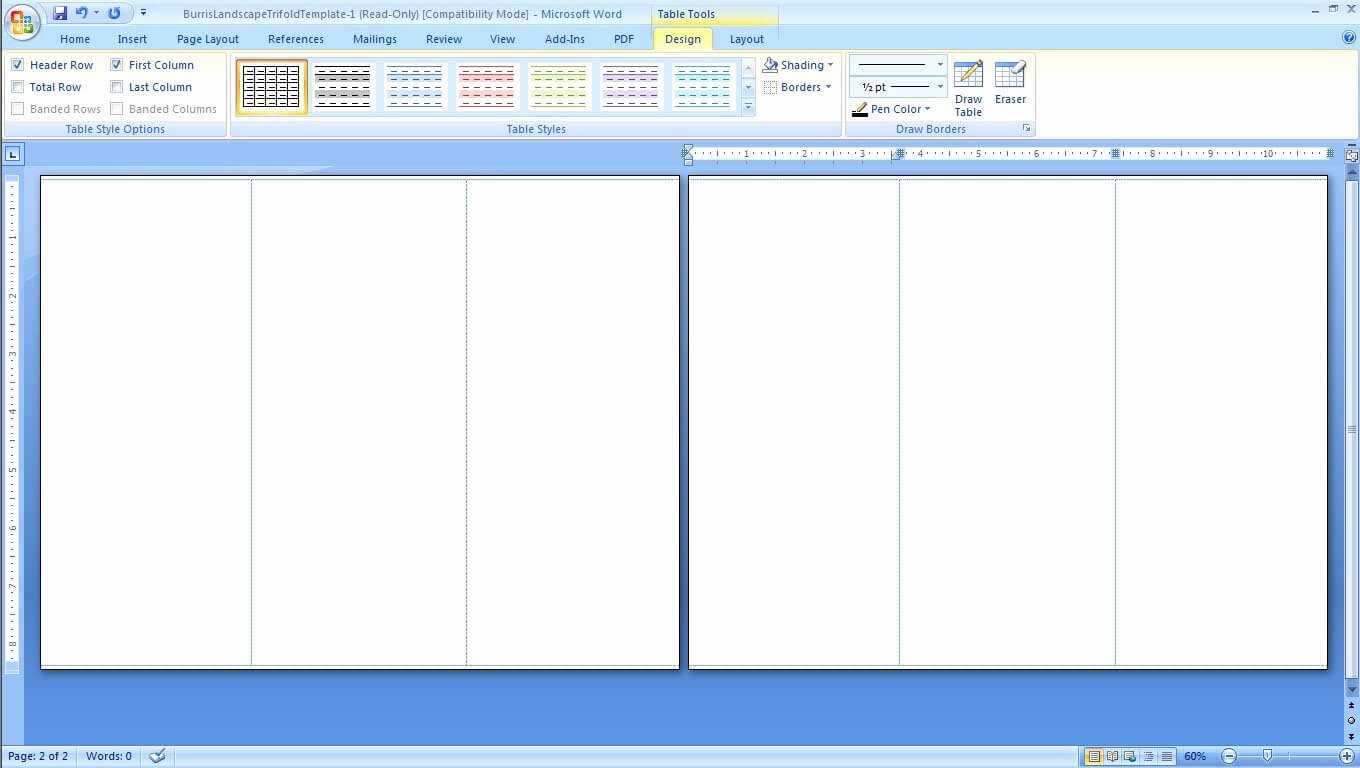Switch to Print Layout view
This screenshot has width=1360, height=768.
1094,756
